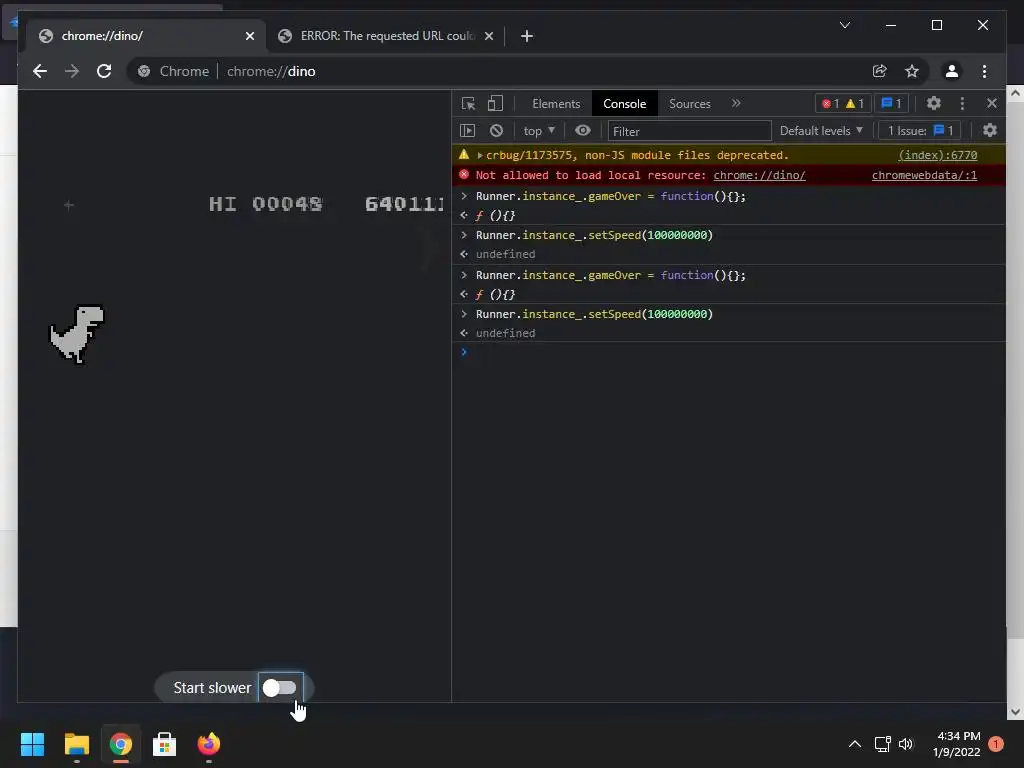
Task: Open DevTools settings gear
Action: [x=934, y=103]
